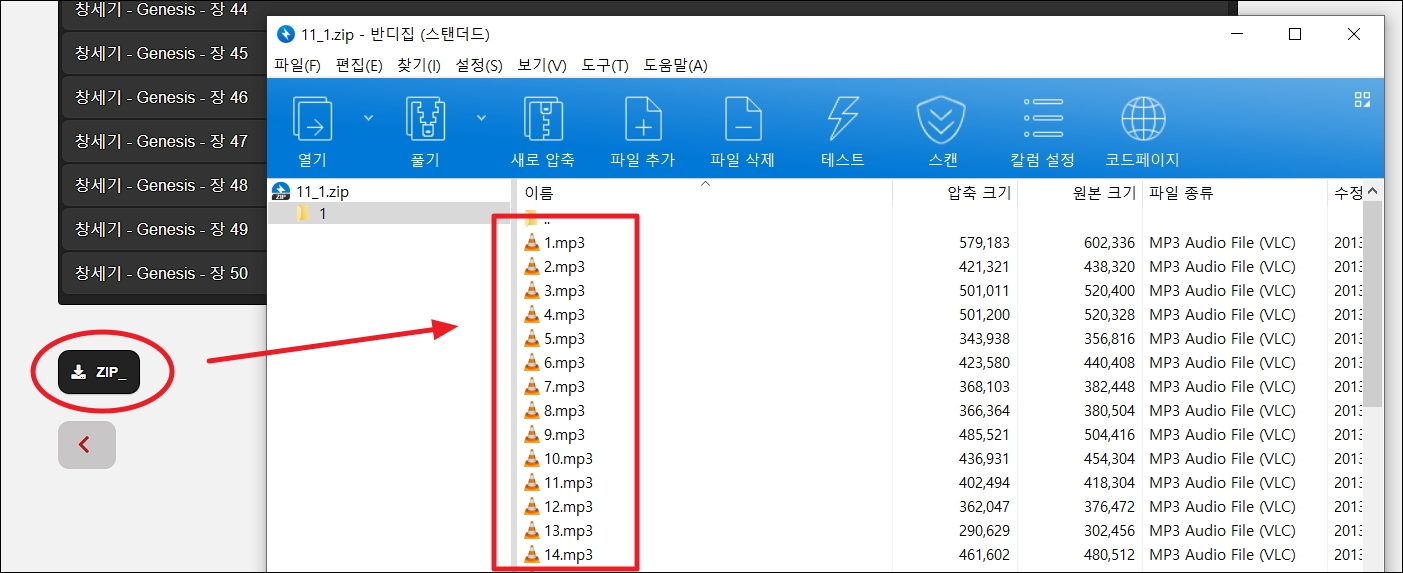The width and height of the screenshot is (1403, 573).
Task: Click the red back arrow button on webpage
Action: (87, 445)
